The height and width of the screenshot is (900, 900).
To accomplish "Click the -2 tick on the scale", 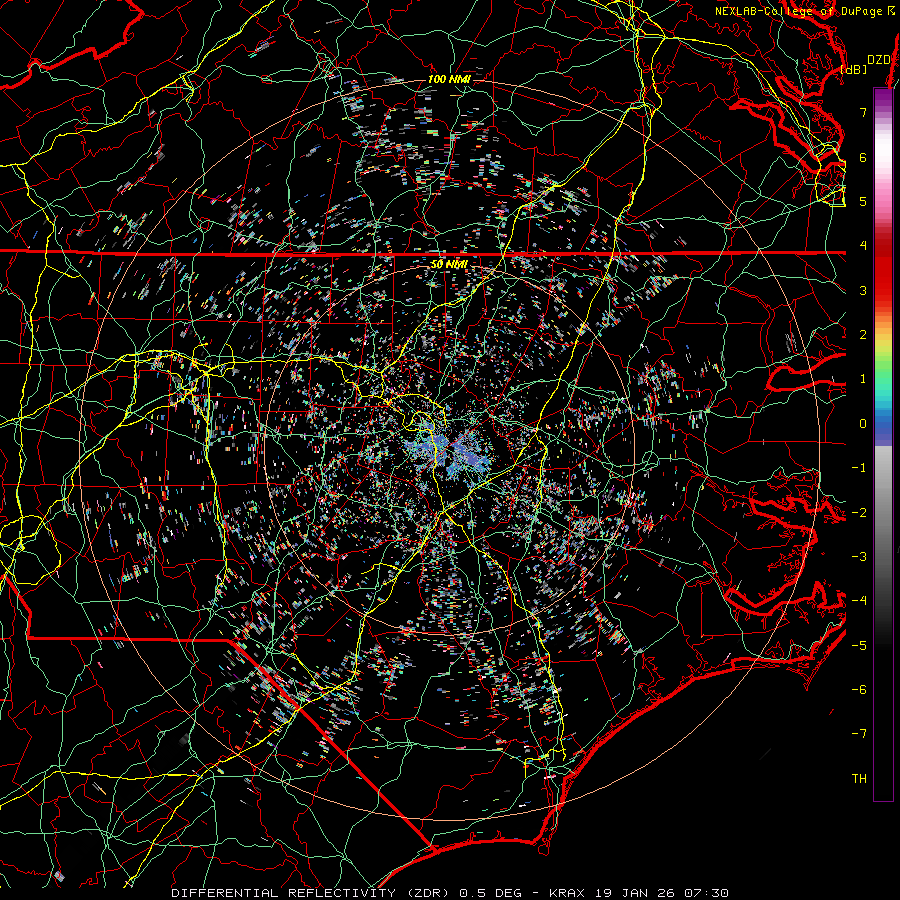I will point(859,513).
